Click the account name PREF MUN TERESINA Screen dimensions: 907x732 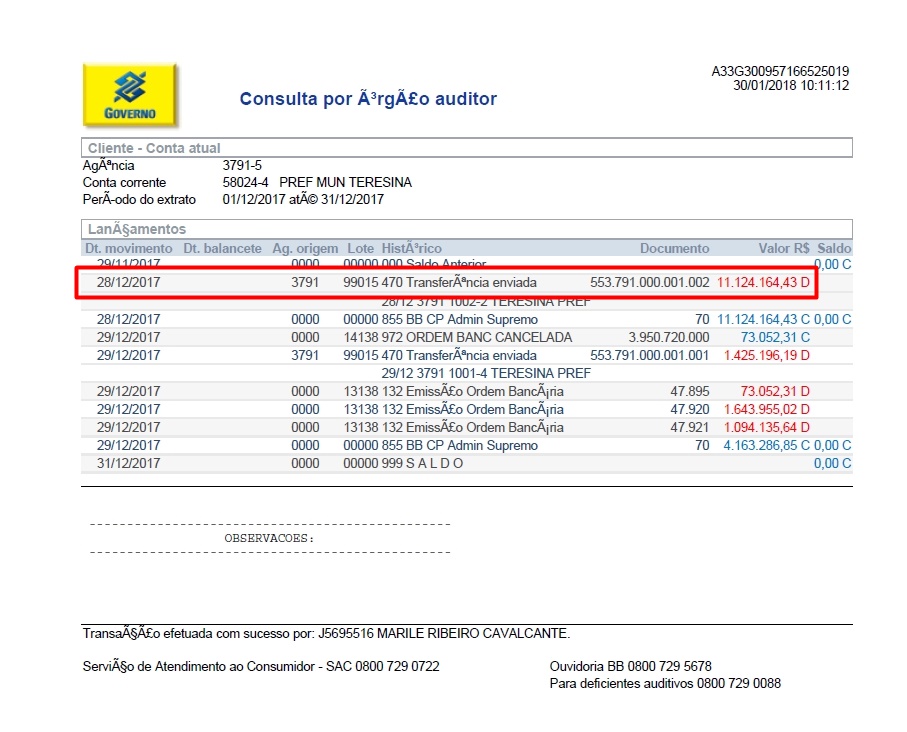click(345, 182)
